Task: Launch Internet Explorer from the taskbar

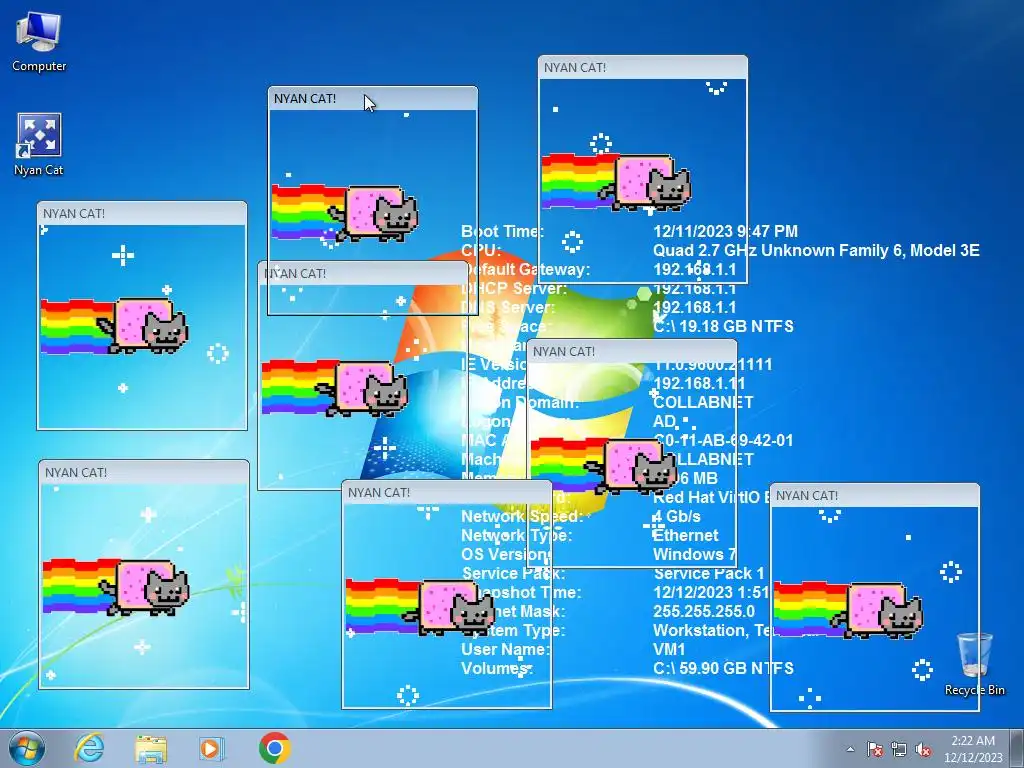Action: [89, 748]
